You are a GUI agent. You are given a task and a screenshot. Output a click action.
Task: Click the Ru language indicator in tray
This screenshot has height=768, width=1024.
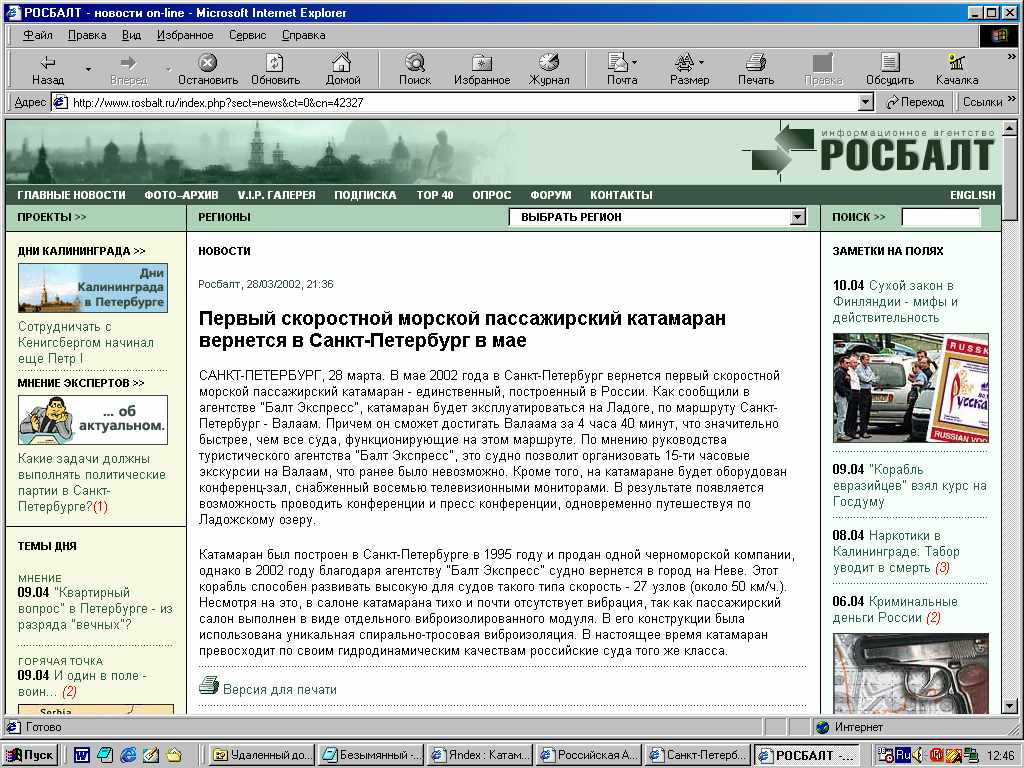coord(903,755)
